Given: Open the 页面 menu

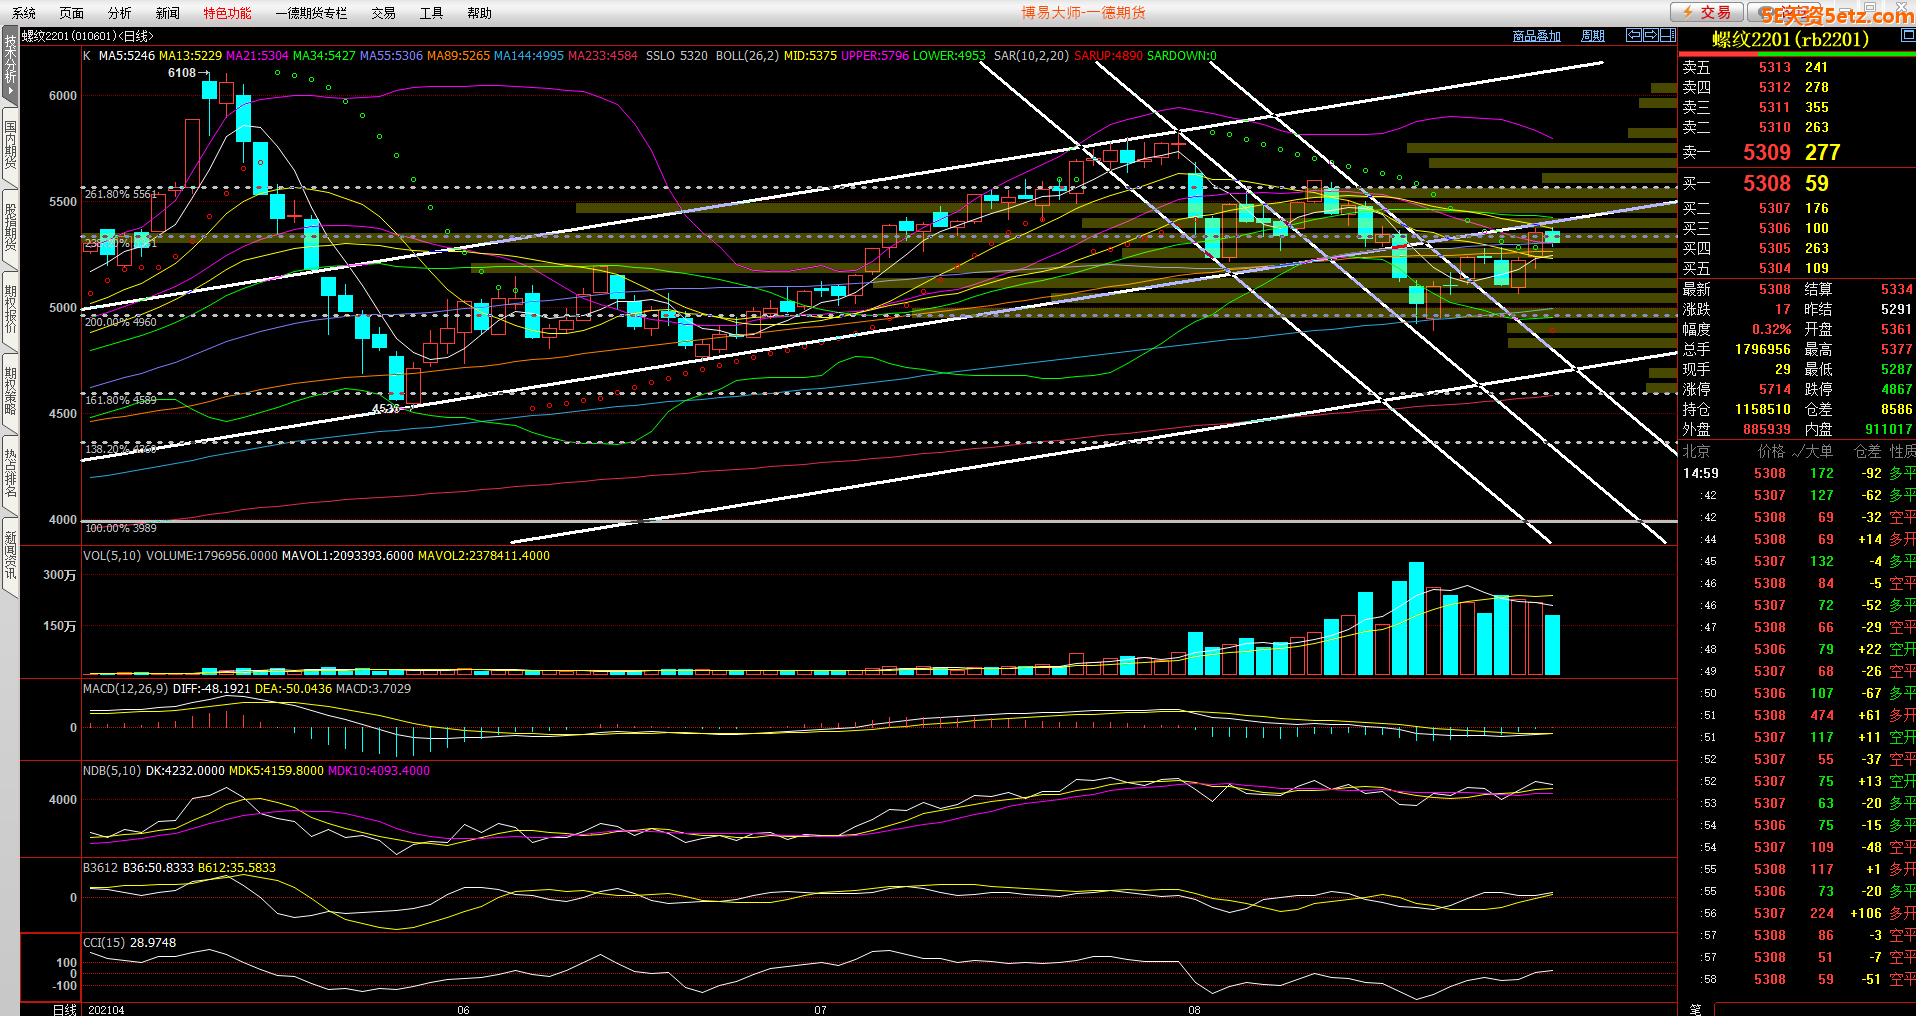Looking at the screenshot, I should tap(72, 13).
